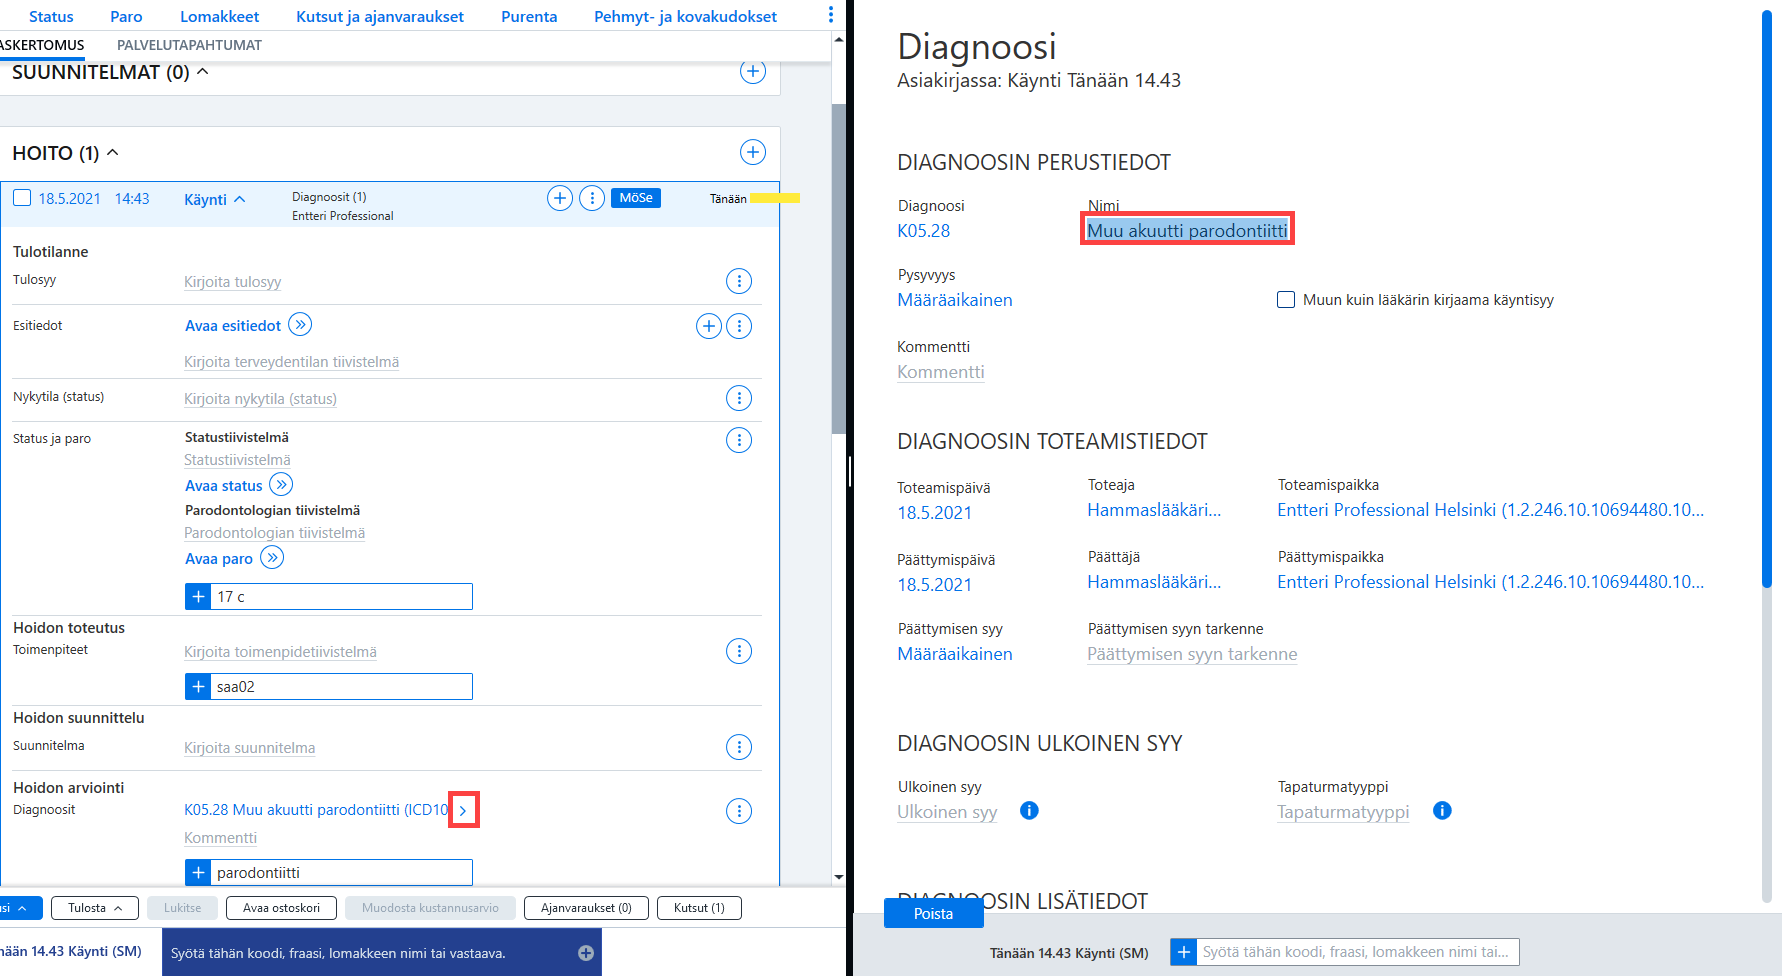Collapse the SUUNNITELMAT (0) section
Screen dimensions: 1782x976
tap(203, 72)
